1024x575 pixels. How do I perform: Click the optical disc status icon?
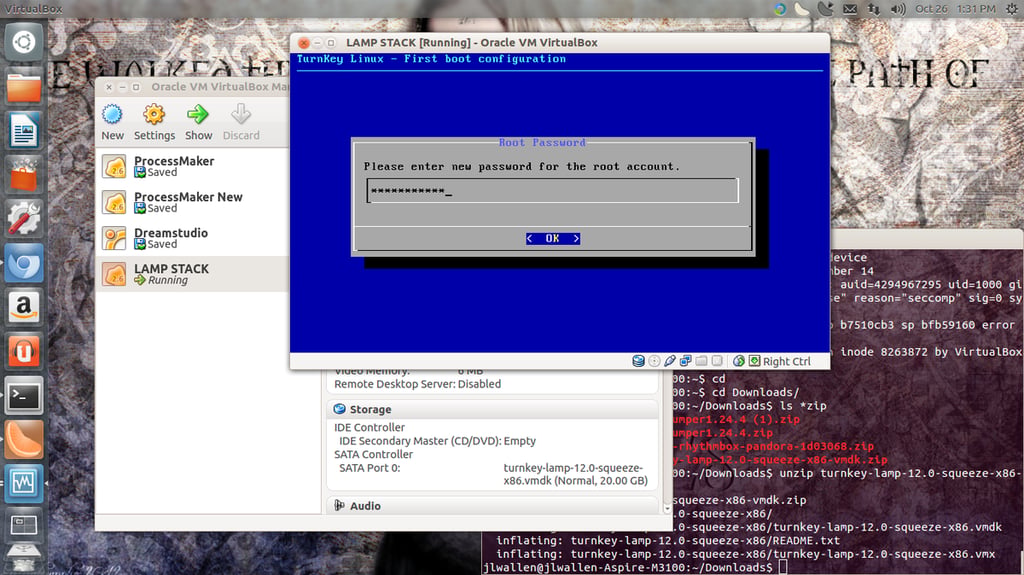tap(654, 361)
